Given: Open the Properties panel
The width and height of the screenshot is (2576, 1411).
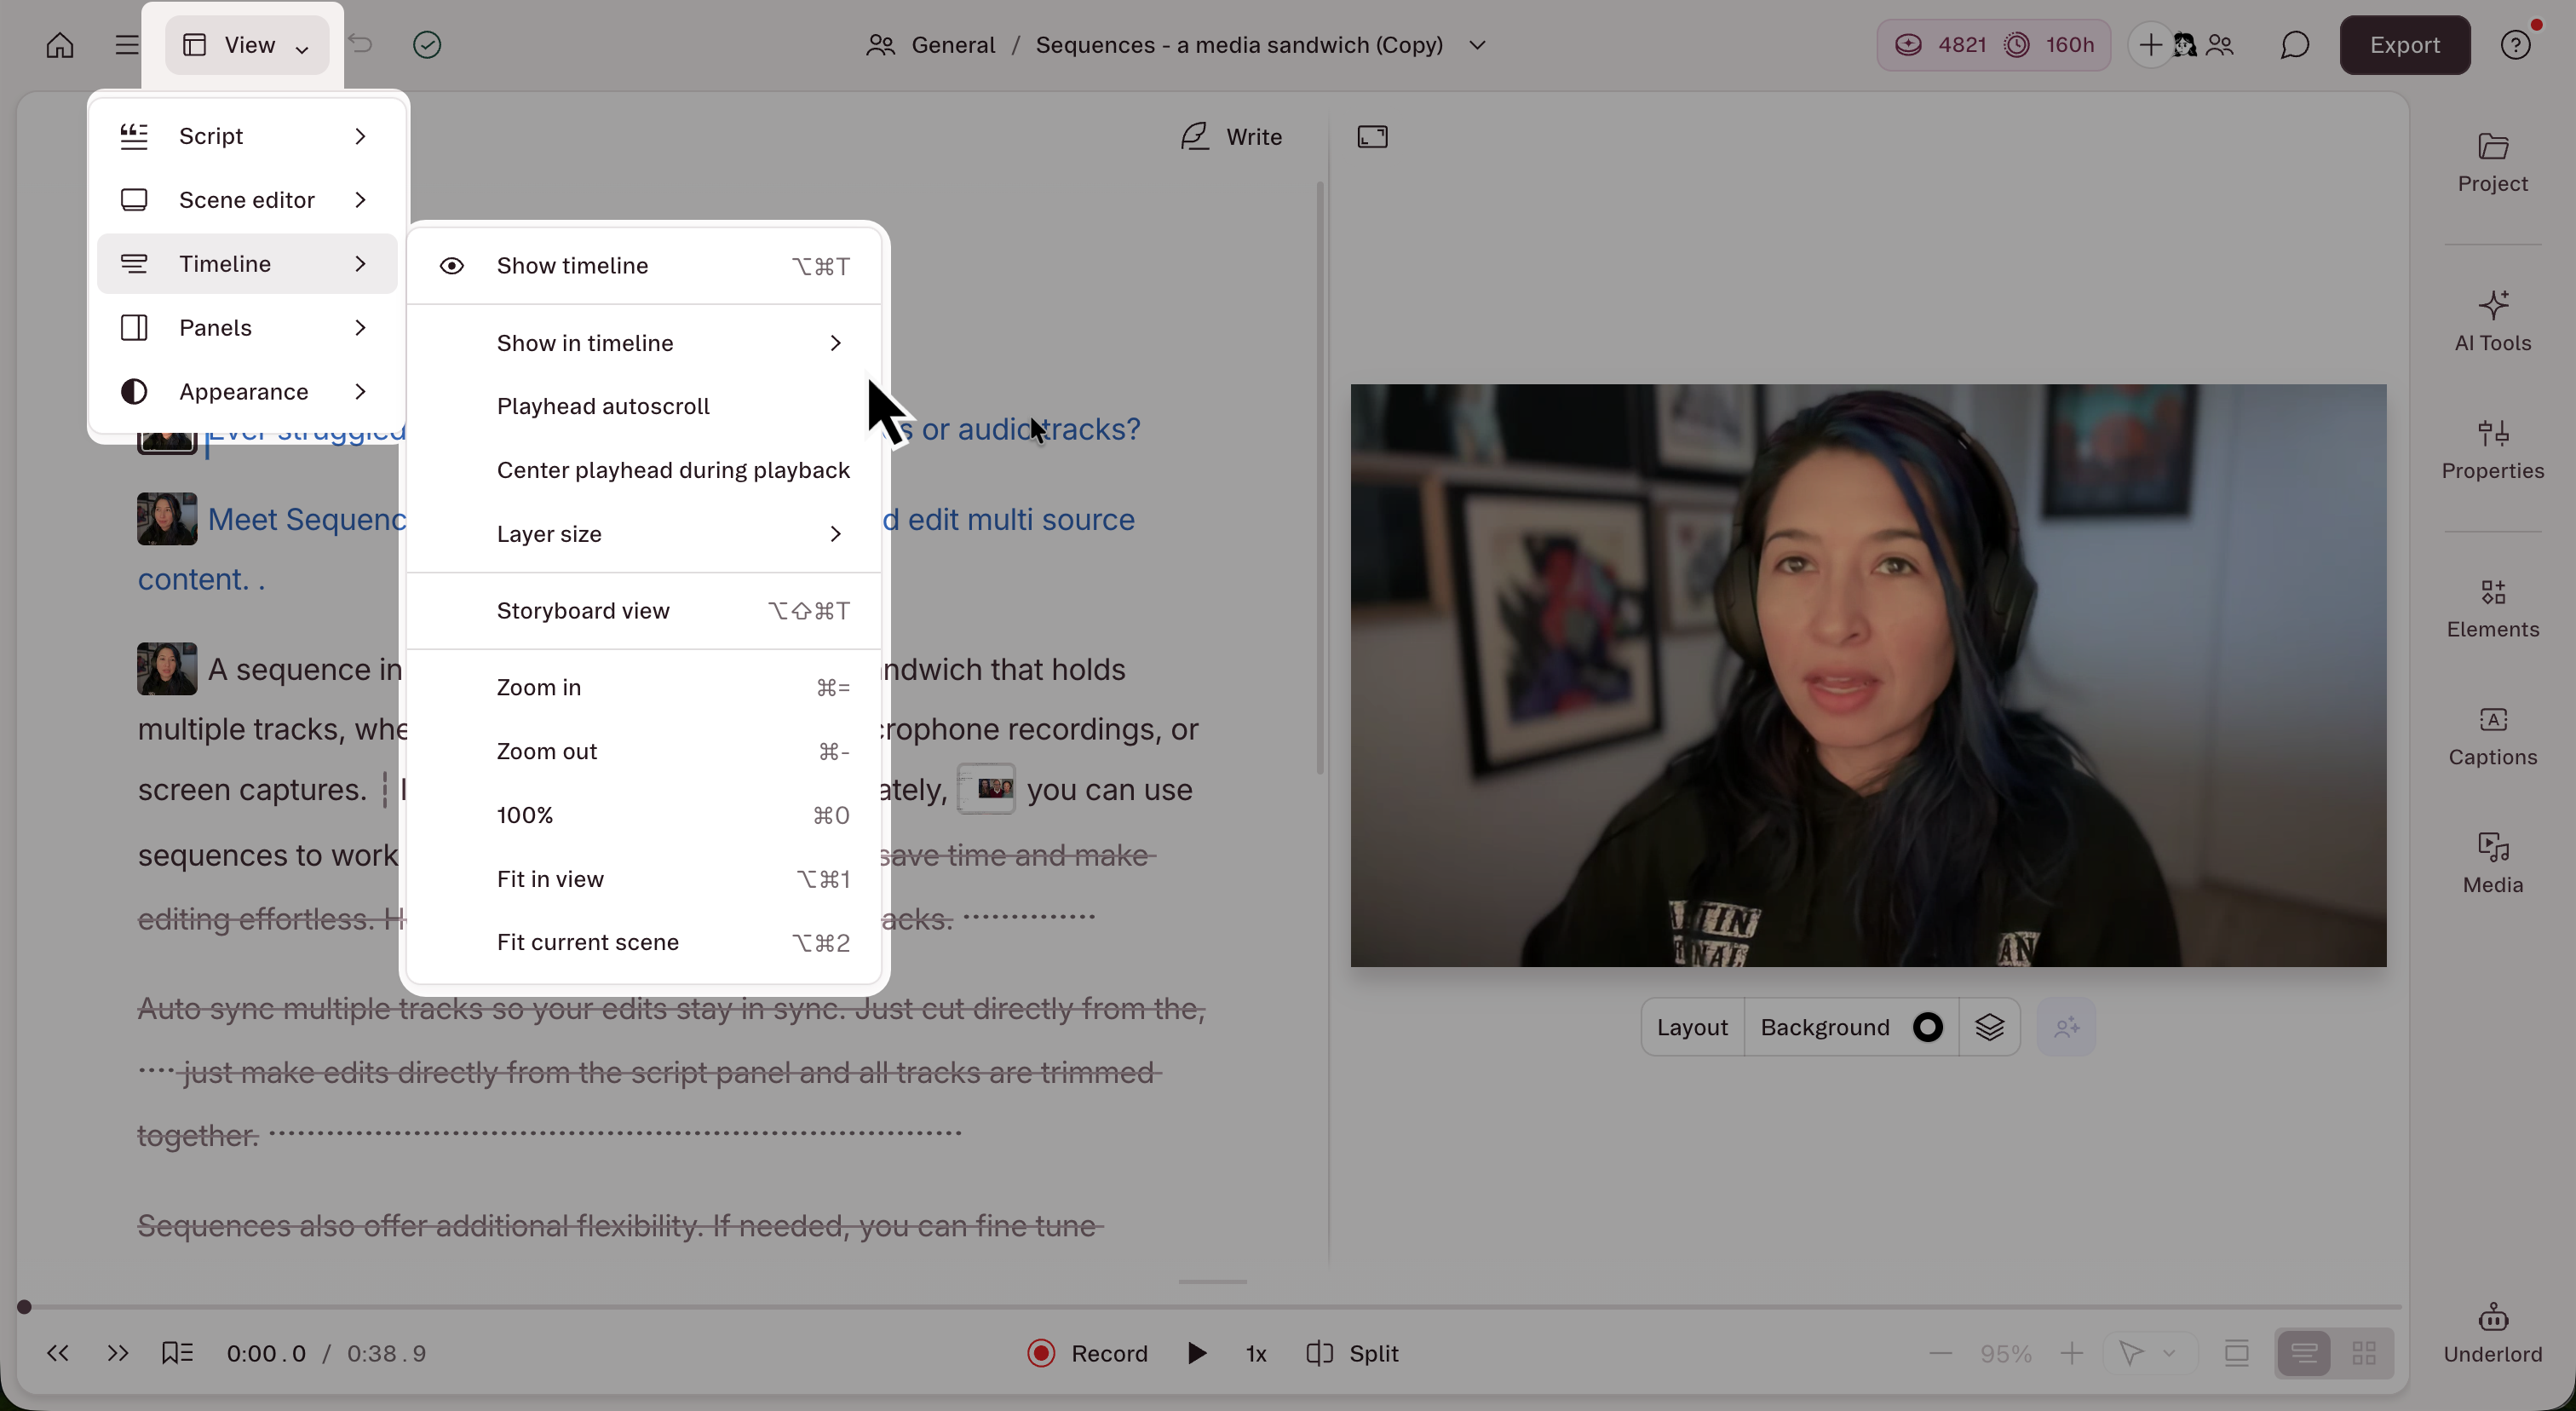Looking at the screenshot, I should click(2492, 449).
